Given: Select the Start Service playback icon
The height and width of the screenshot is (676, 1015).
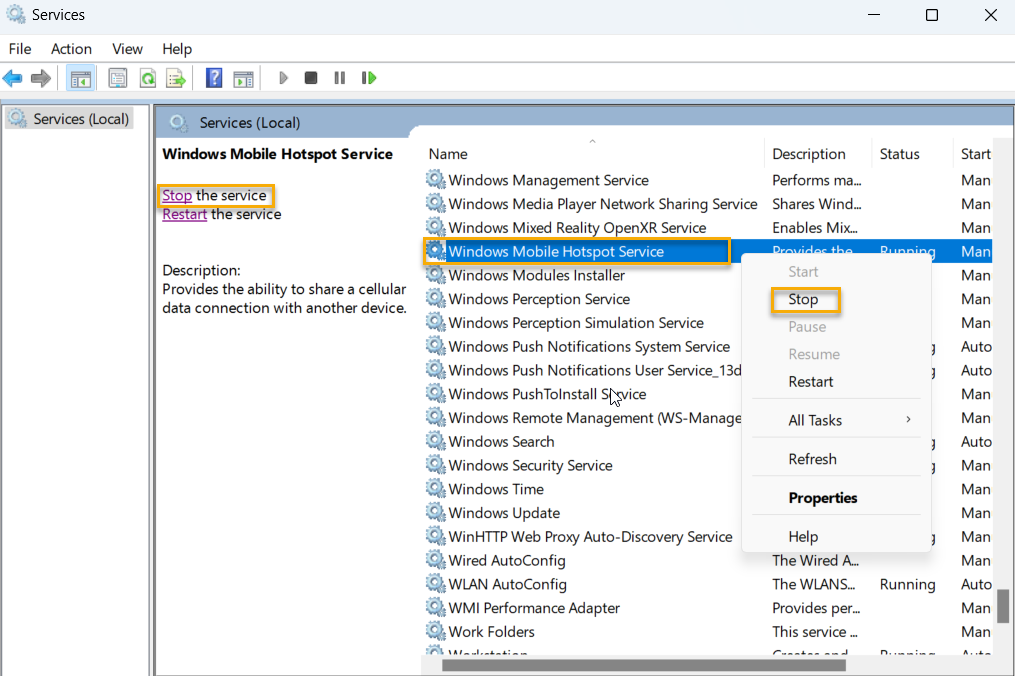Looking at the screenshot, I should click(283, 77).
